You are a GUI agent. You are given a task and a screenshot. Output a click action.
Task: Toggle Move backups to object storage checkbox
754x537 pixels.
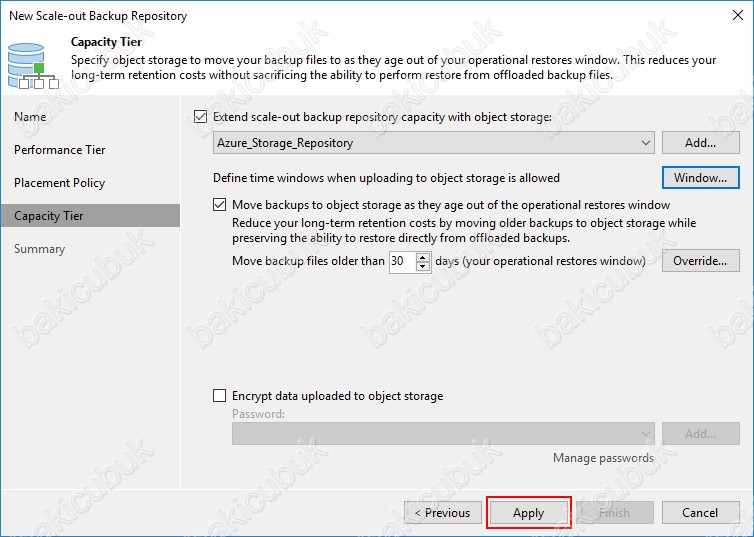219,205
